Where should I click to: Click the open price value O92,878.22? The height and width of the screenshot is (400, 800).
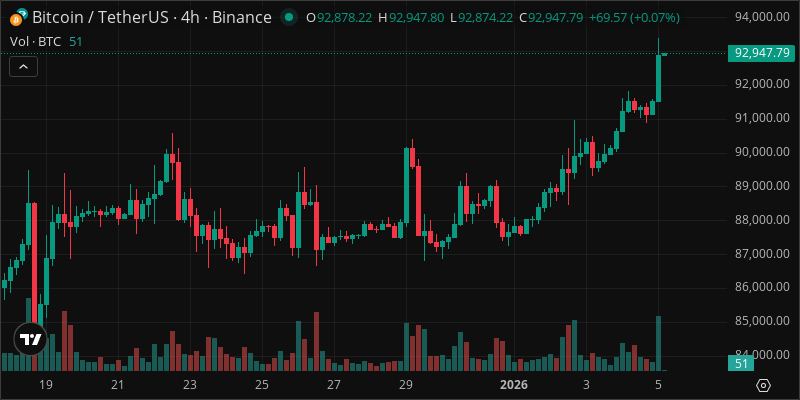coord(339,18)
